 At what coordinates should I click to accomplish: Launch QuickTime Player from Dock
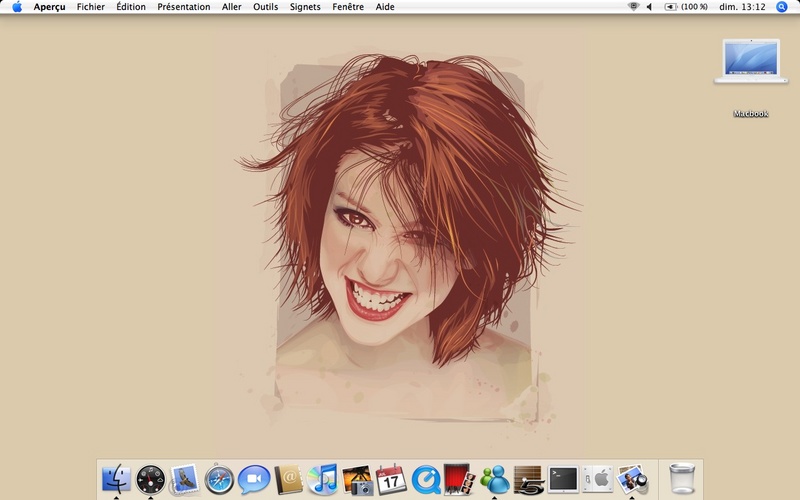pyautogui.click(x=426, y=480)
